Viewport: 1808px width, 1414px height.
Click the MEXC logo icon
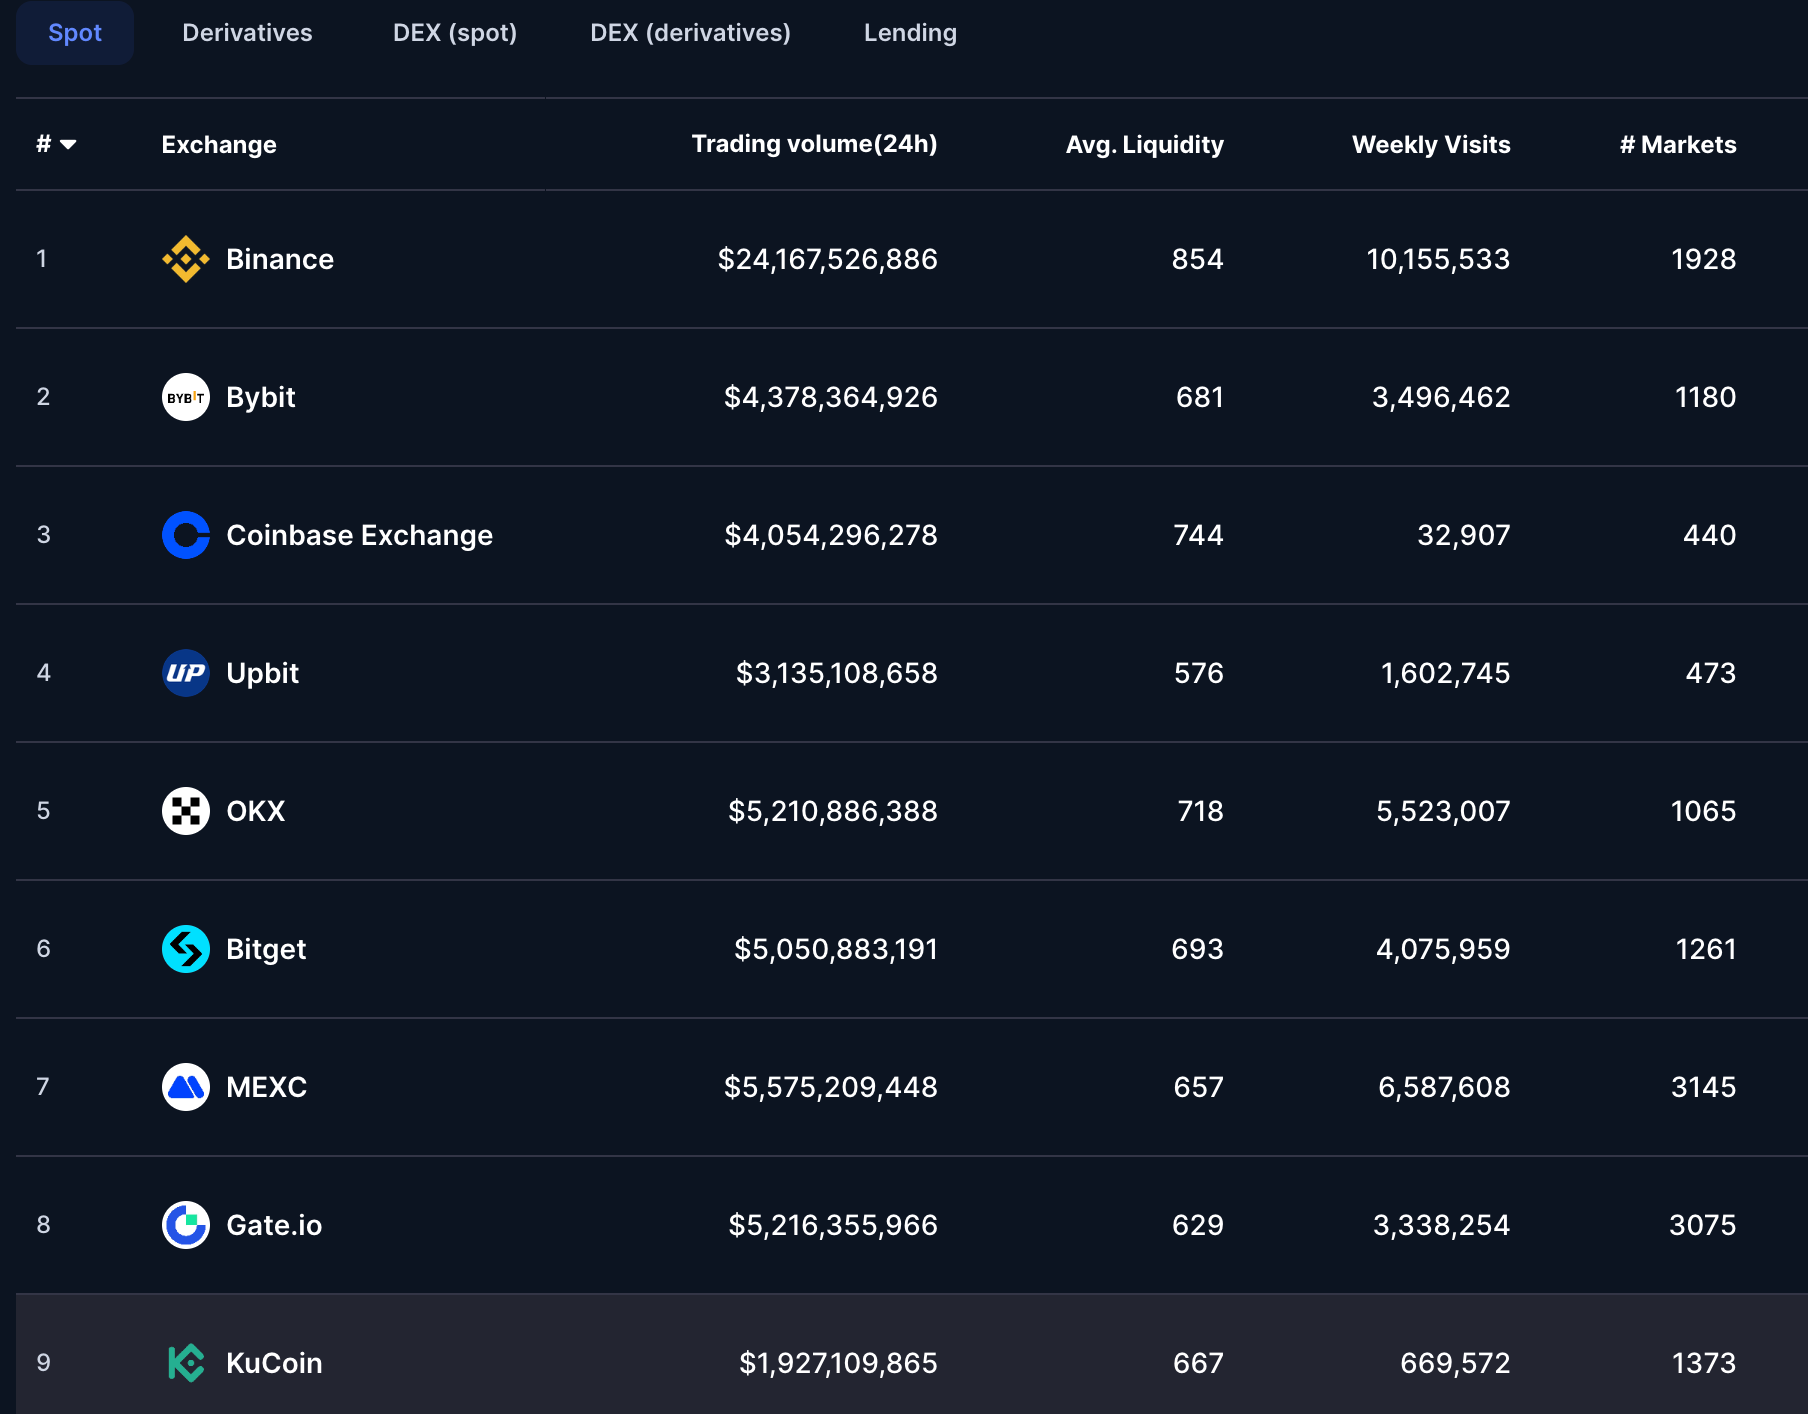click(x=186, y=1087)
